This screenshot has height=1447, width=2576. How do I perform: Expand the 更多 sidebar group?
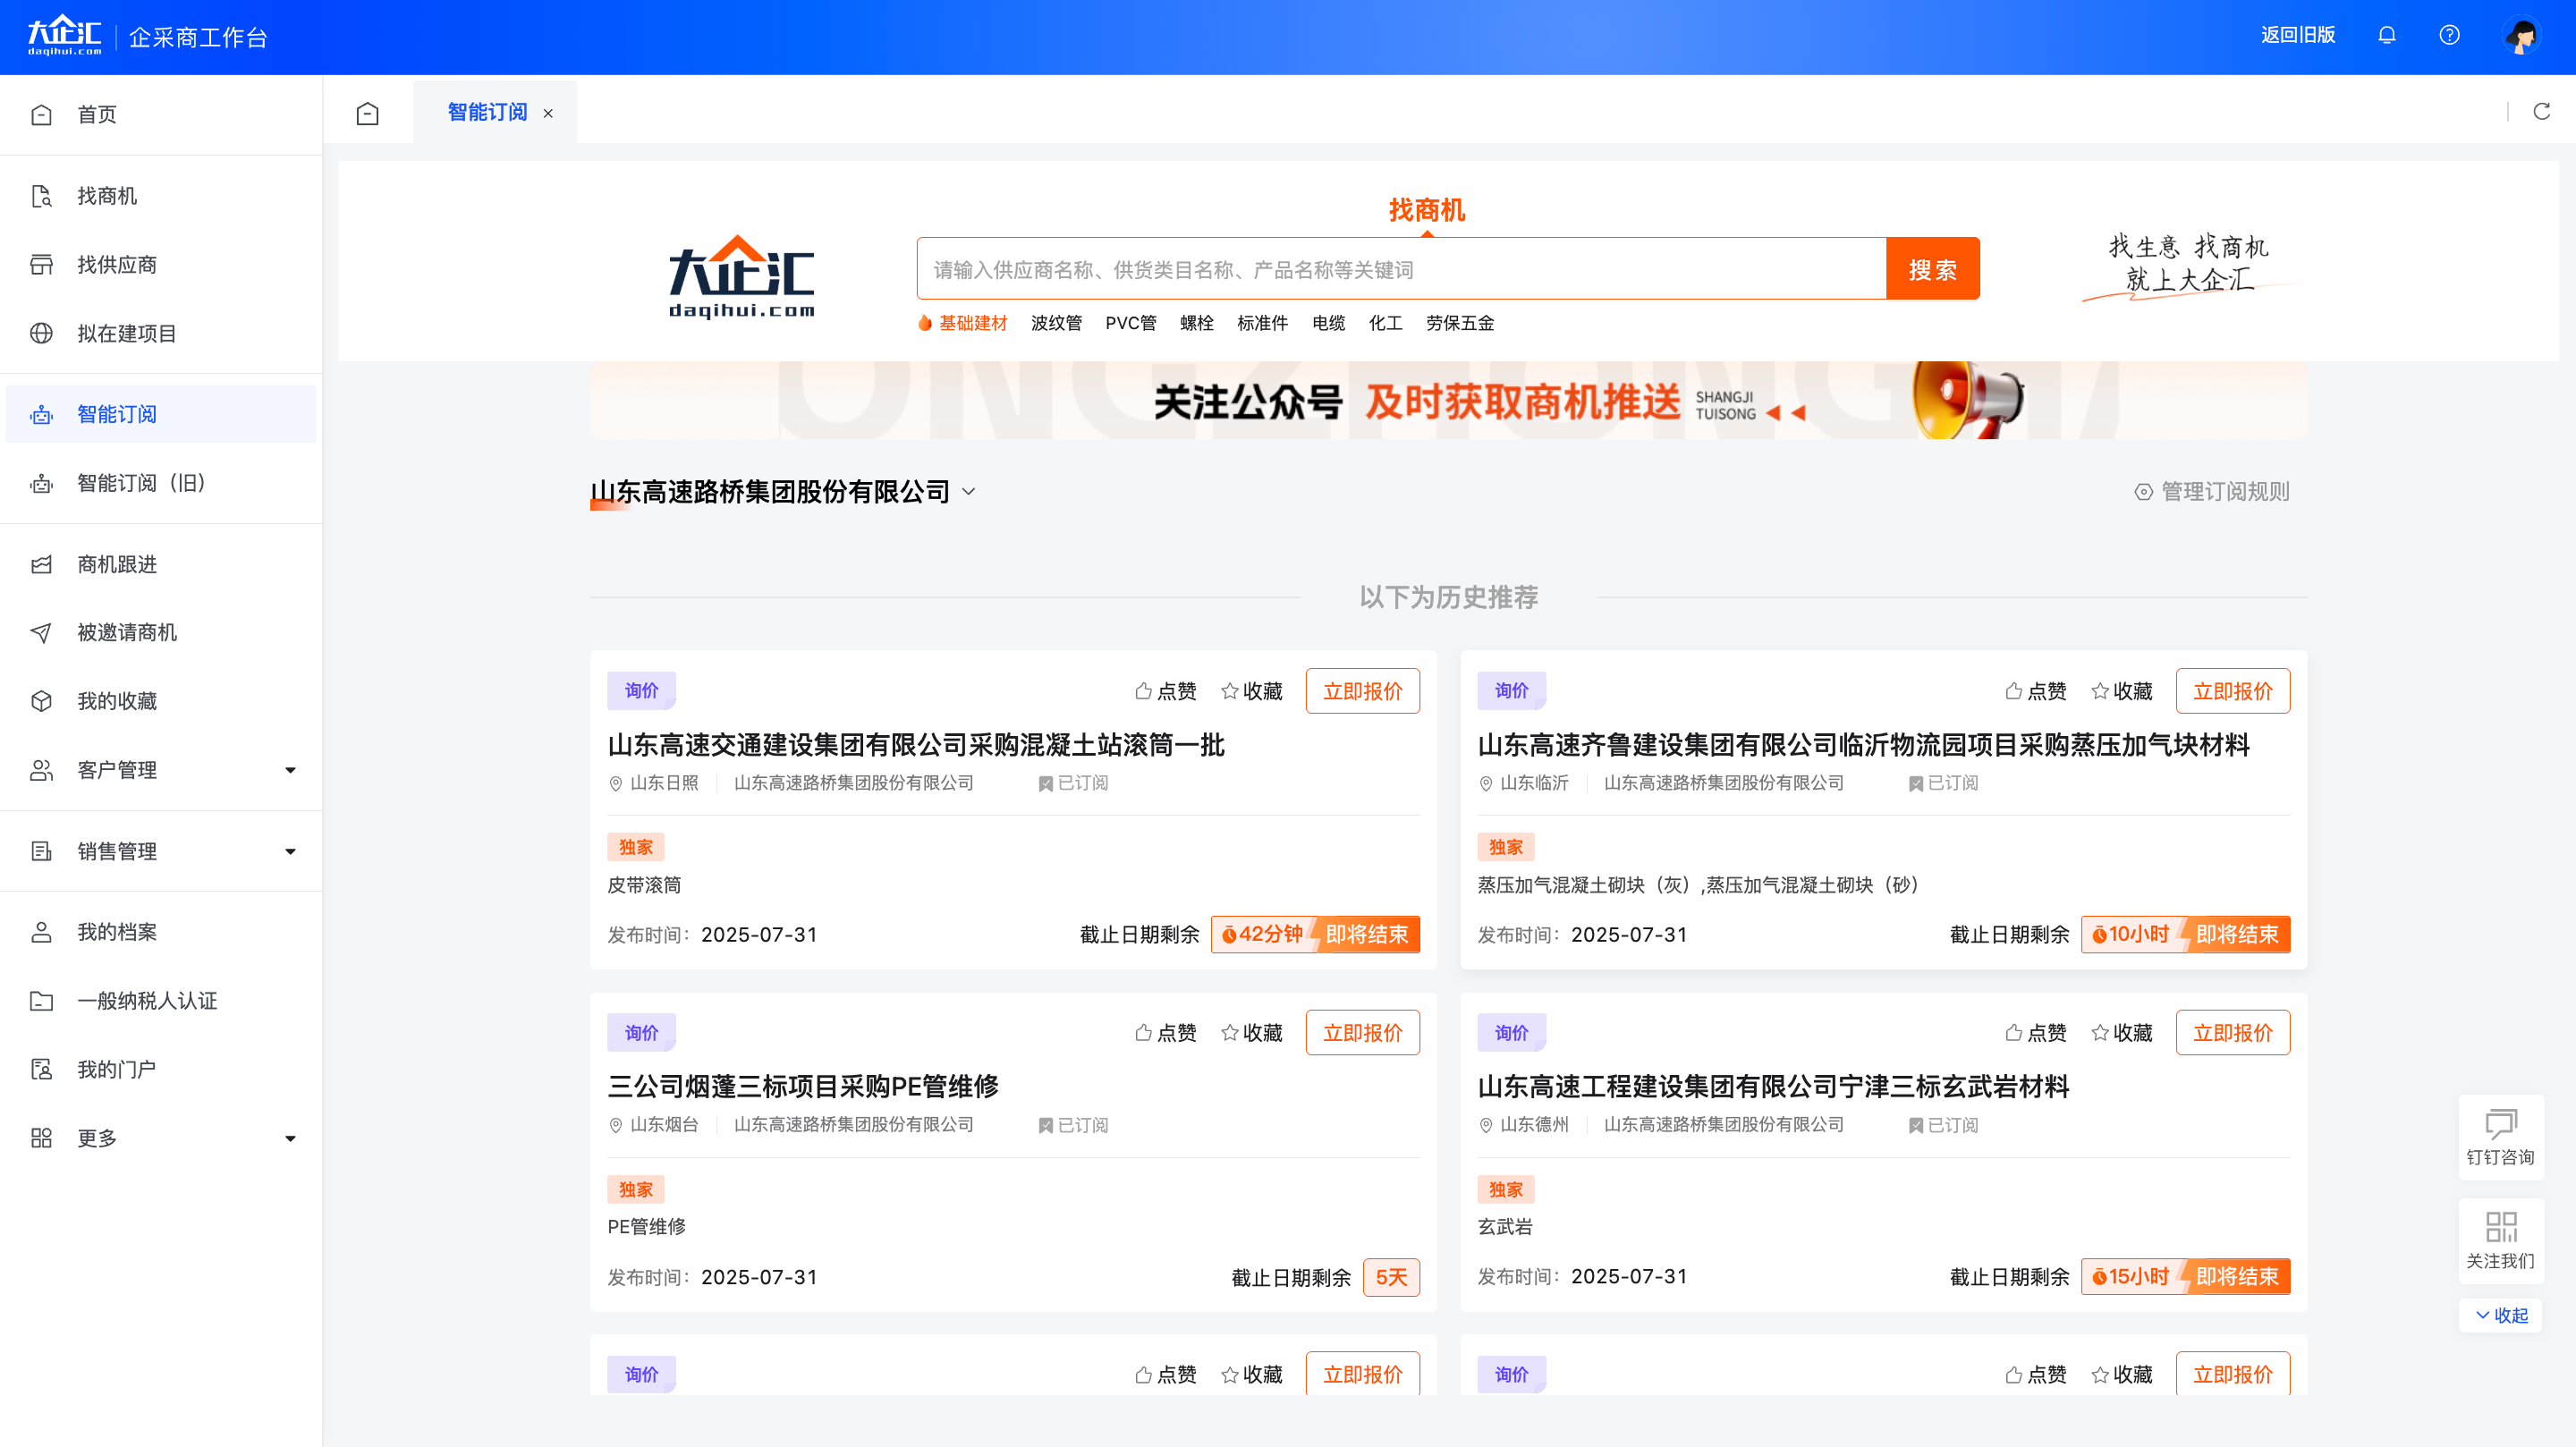(161, 1139)
